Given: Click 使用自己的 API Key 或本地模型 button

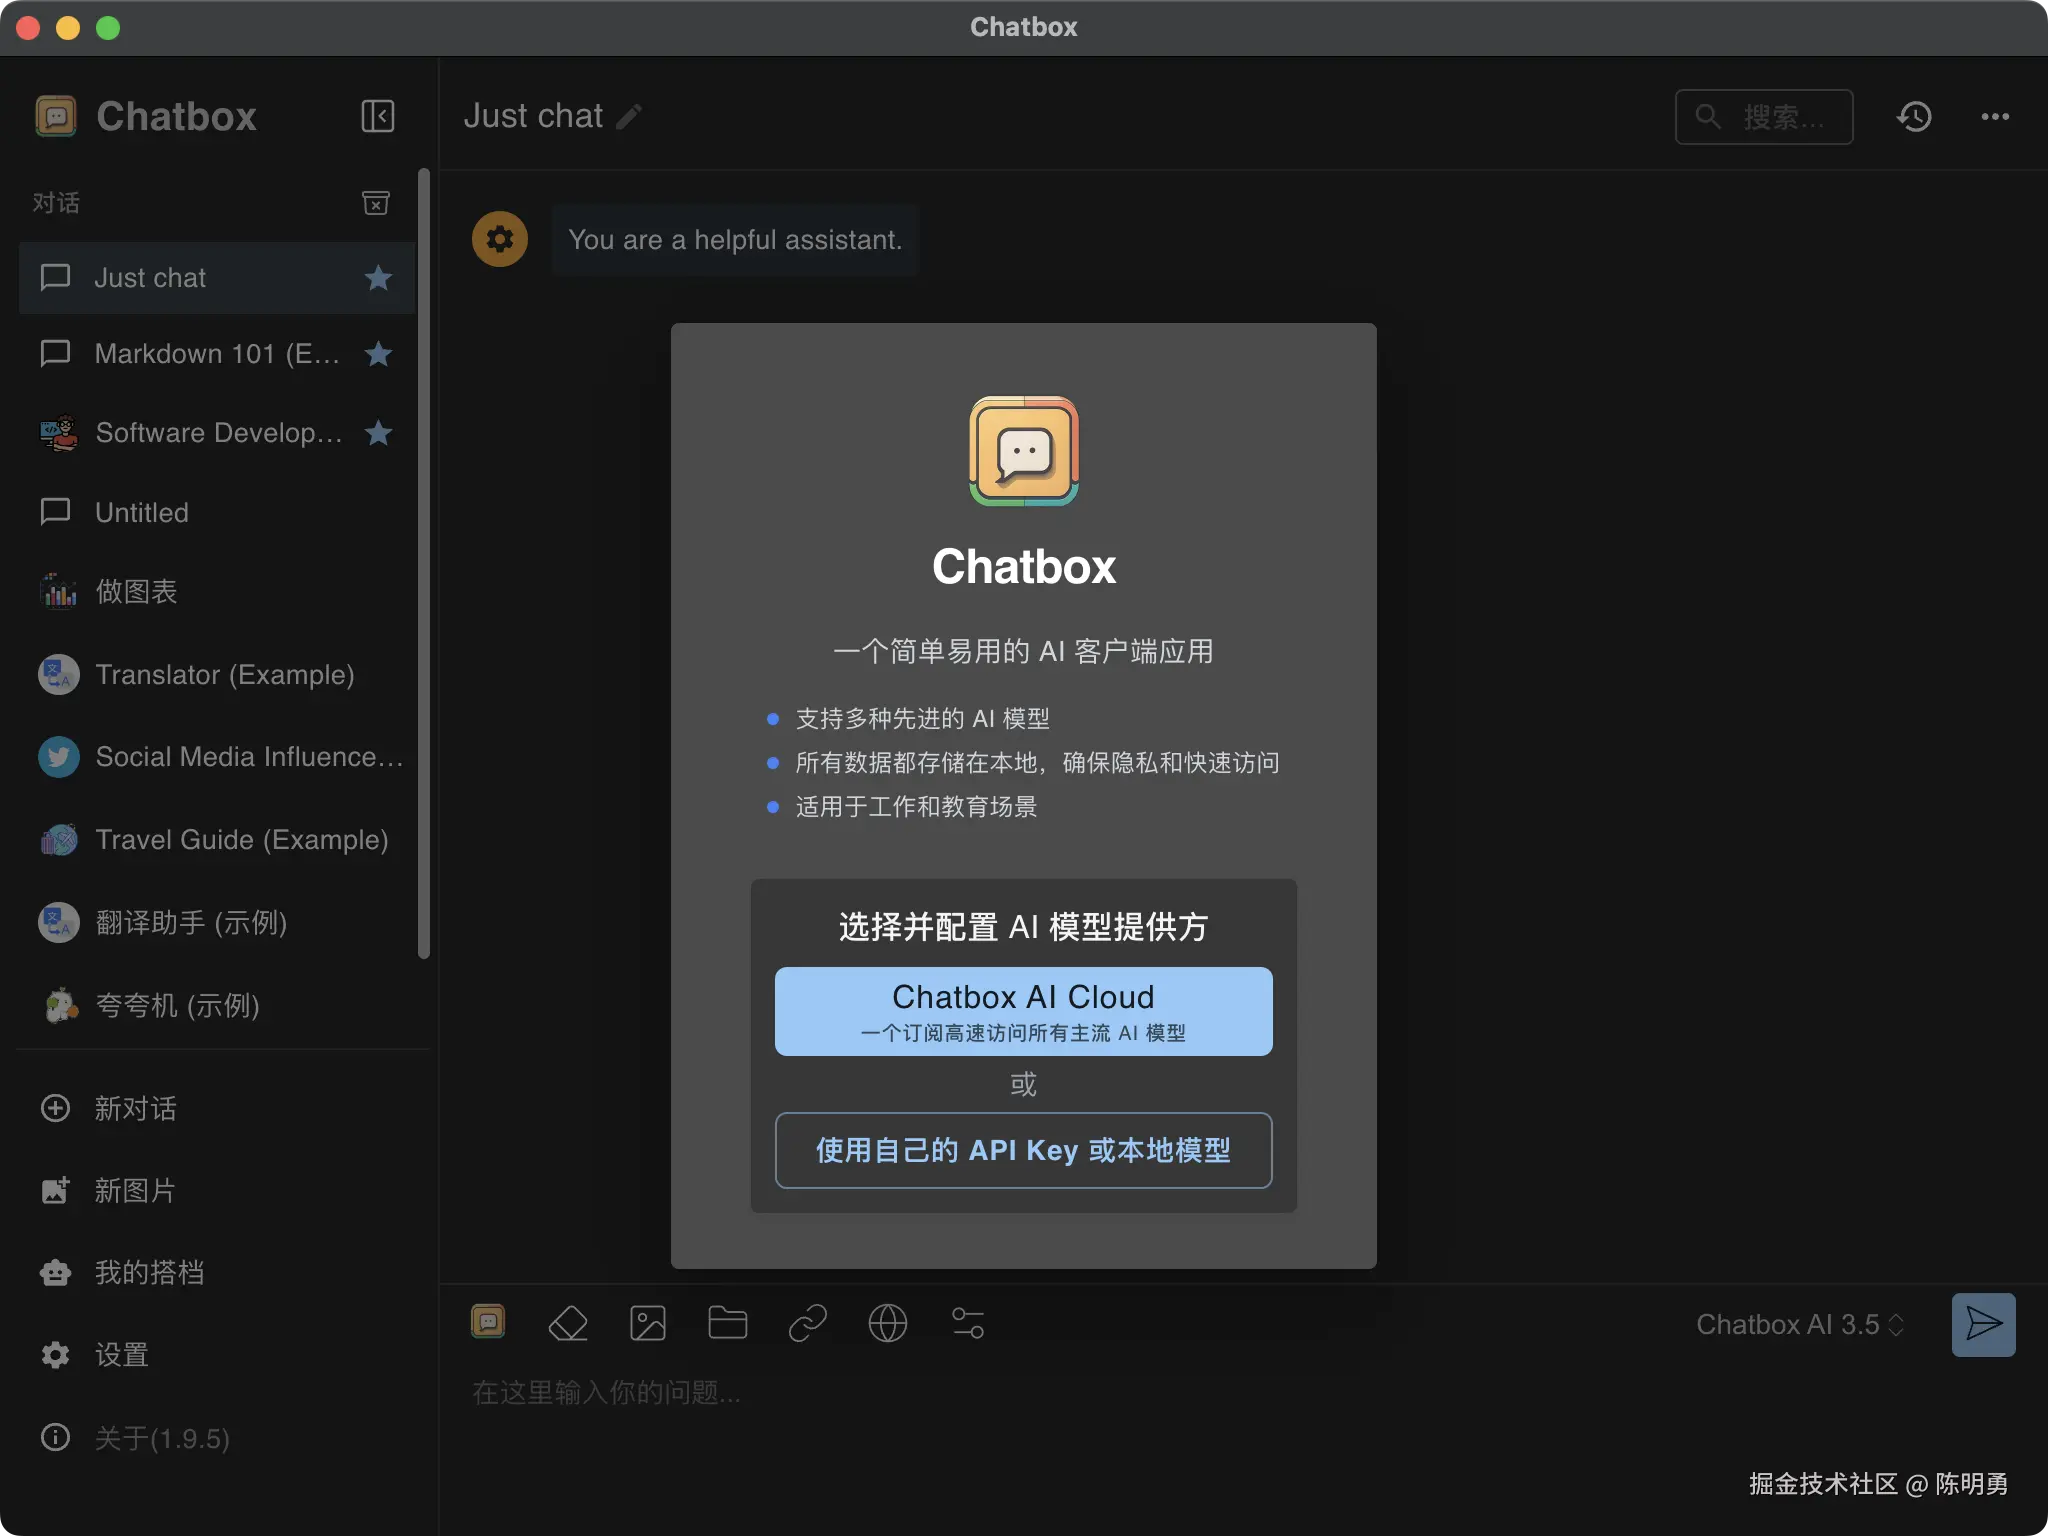Looking at the screenshot, I should [1023, 1150].
